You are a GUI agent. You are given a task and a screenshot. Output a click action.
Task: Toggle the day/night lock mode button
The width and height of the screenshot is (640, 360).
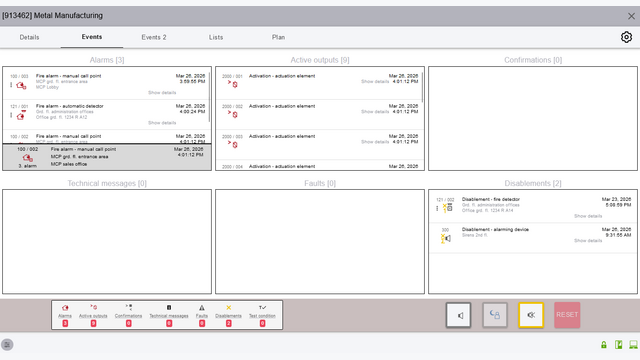(495, 315)
